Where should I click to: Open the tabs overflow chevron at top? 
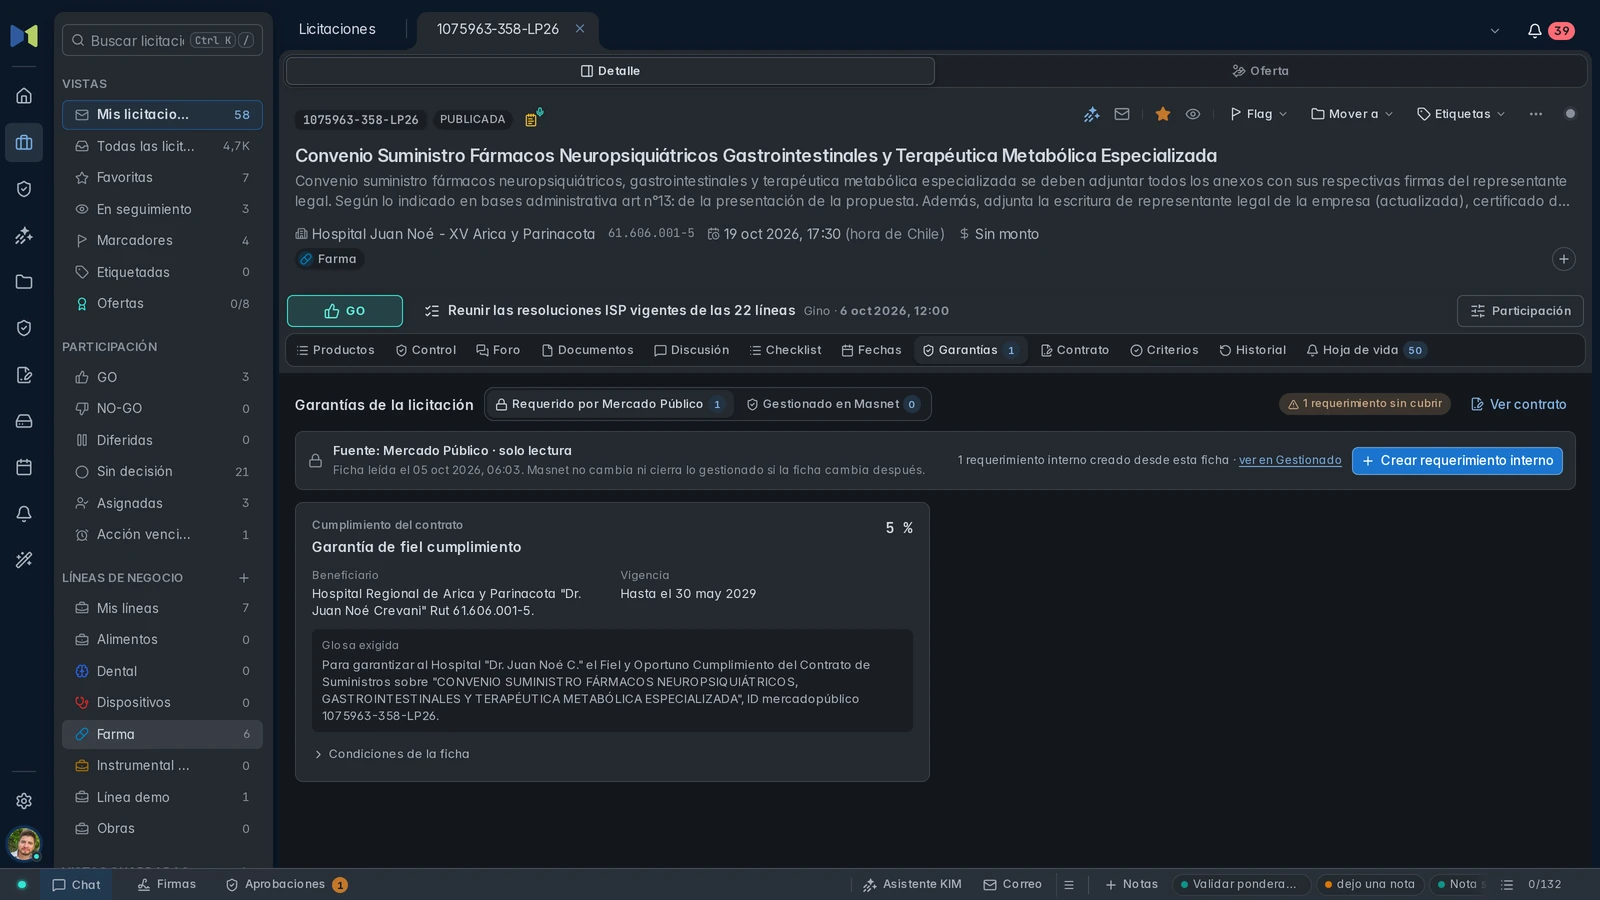pyautogui.click(x=1495, y=31)
